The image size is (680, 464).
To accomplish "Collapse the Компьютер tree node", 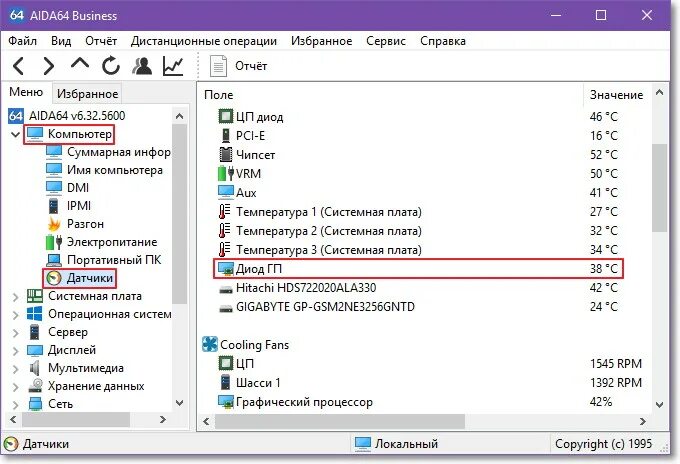I will click(x=16, y=134).
